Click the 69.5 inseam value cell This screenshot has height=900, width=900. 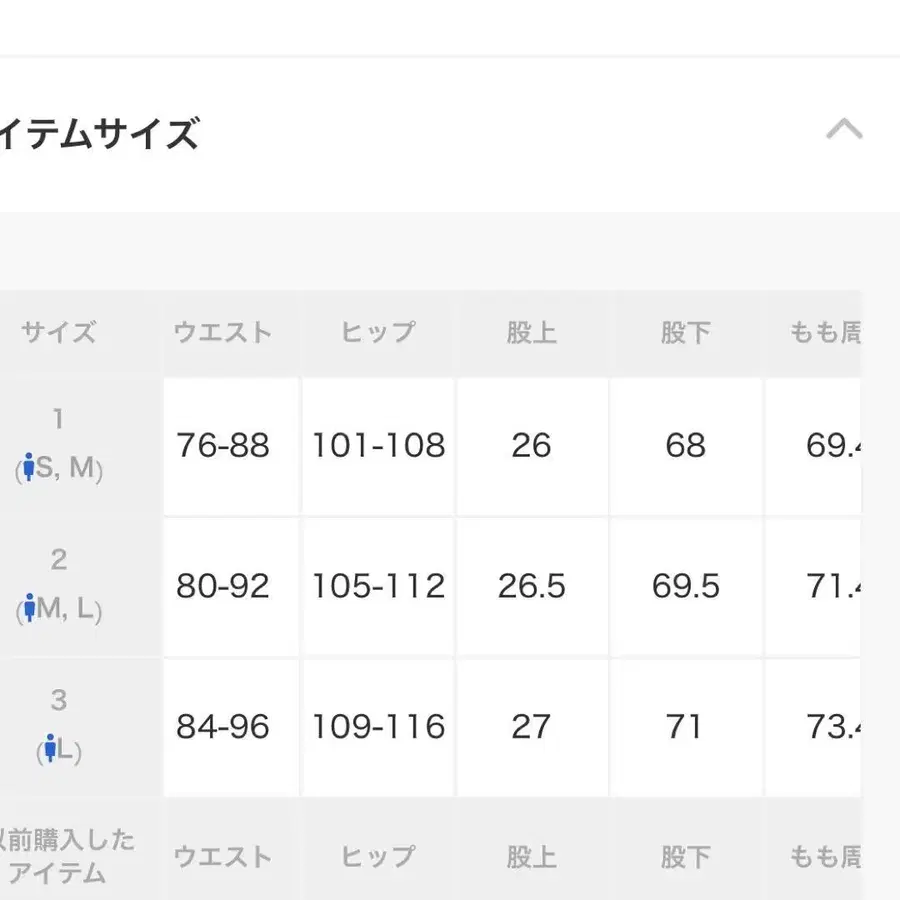[x=685, y=587]
